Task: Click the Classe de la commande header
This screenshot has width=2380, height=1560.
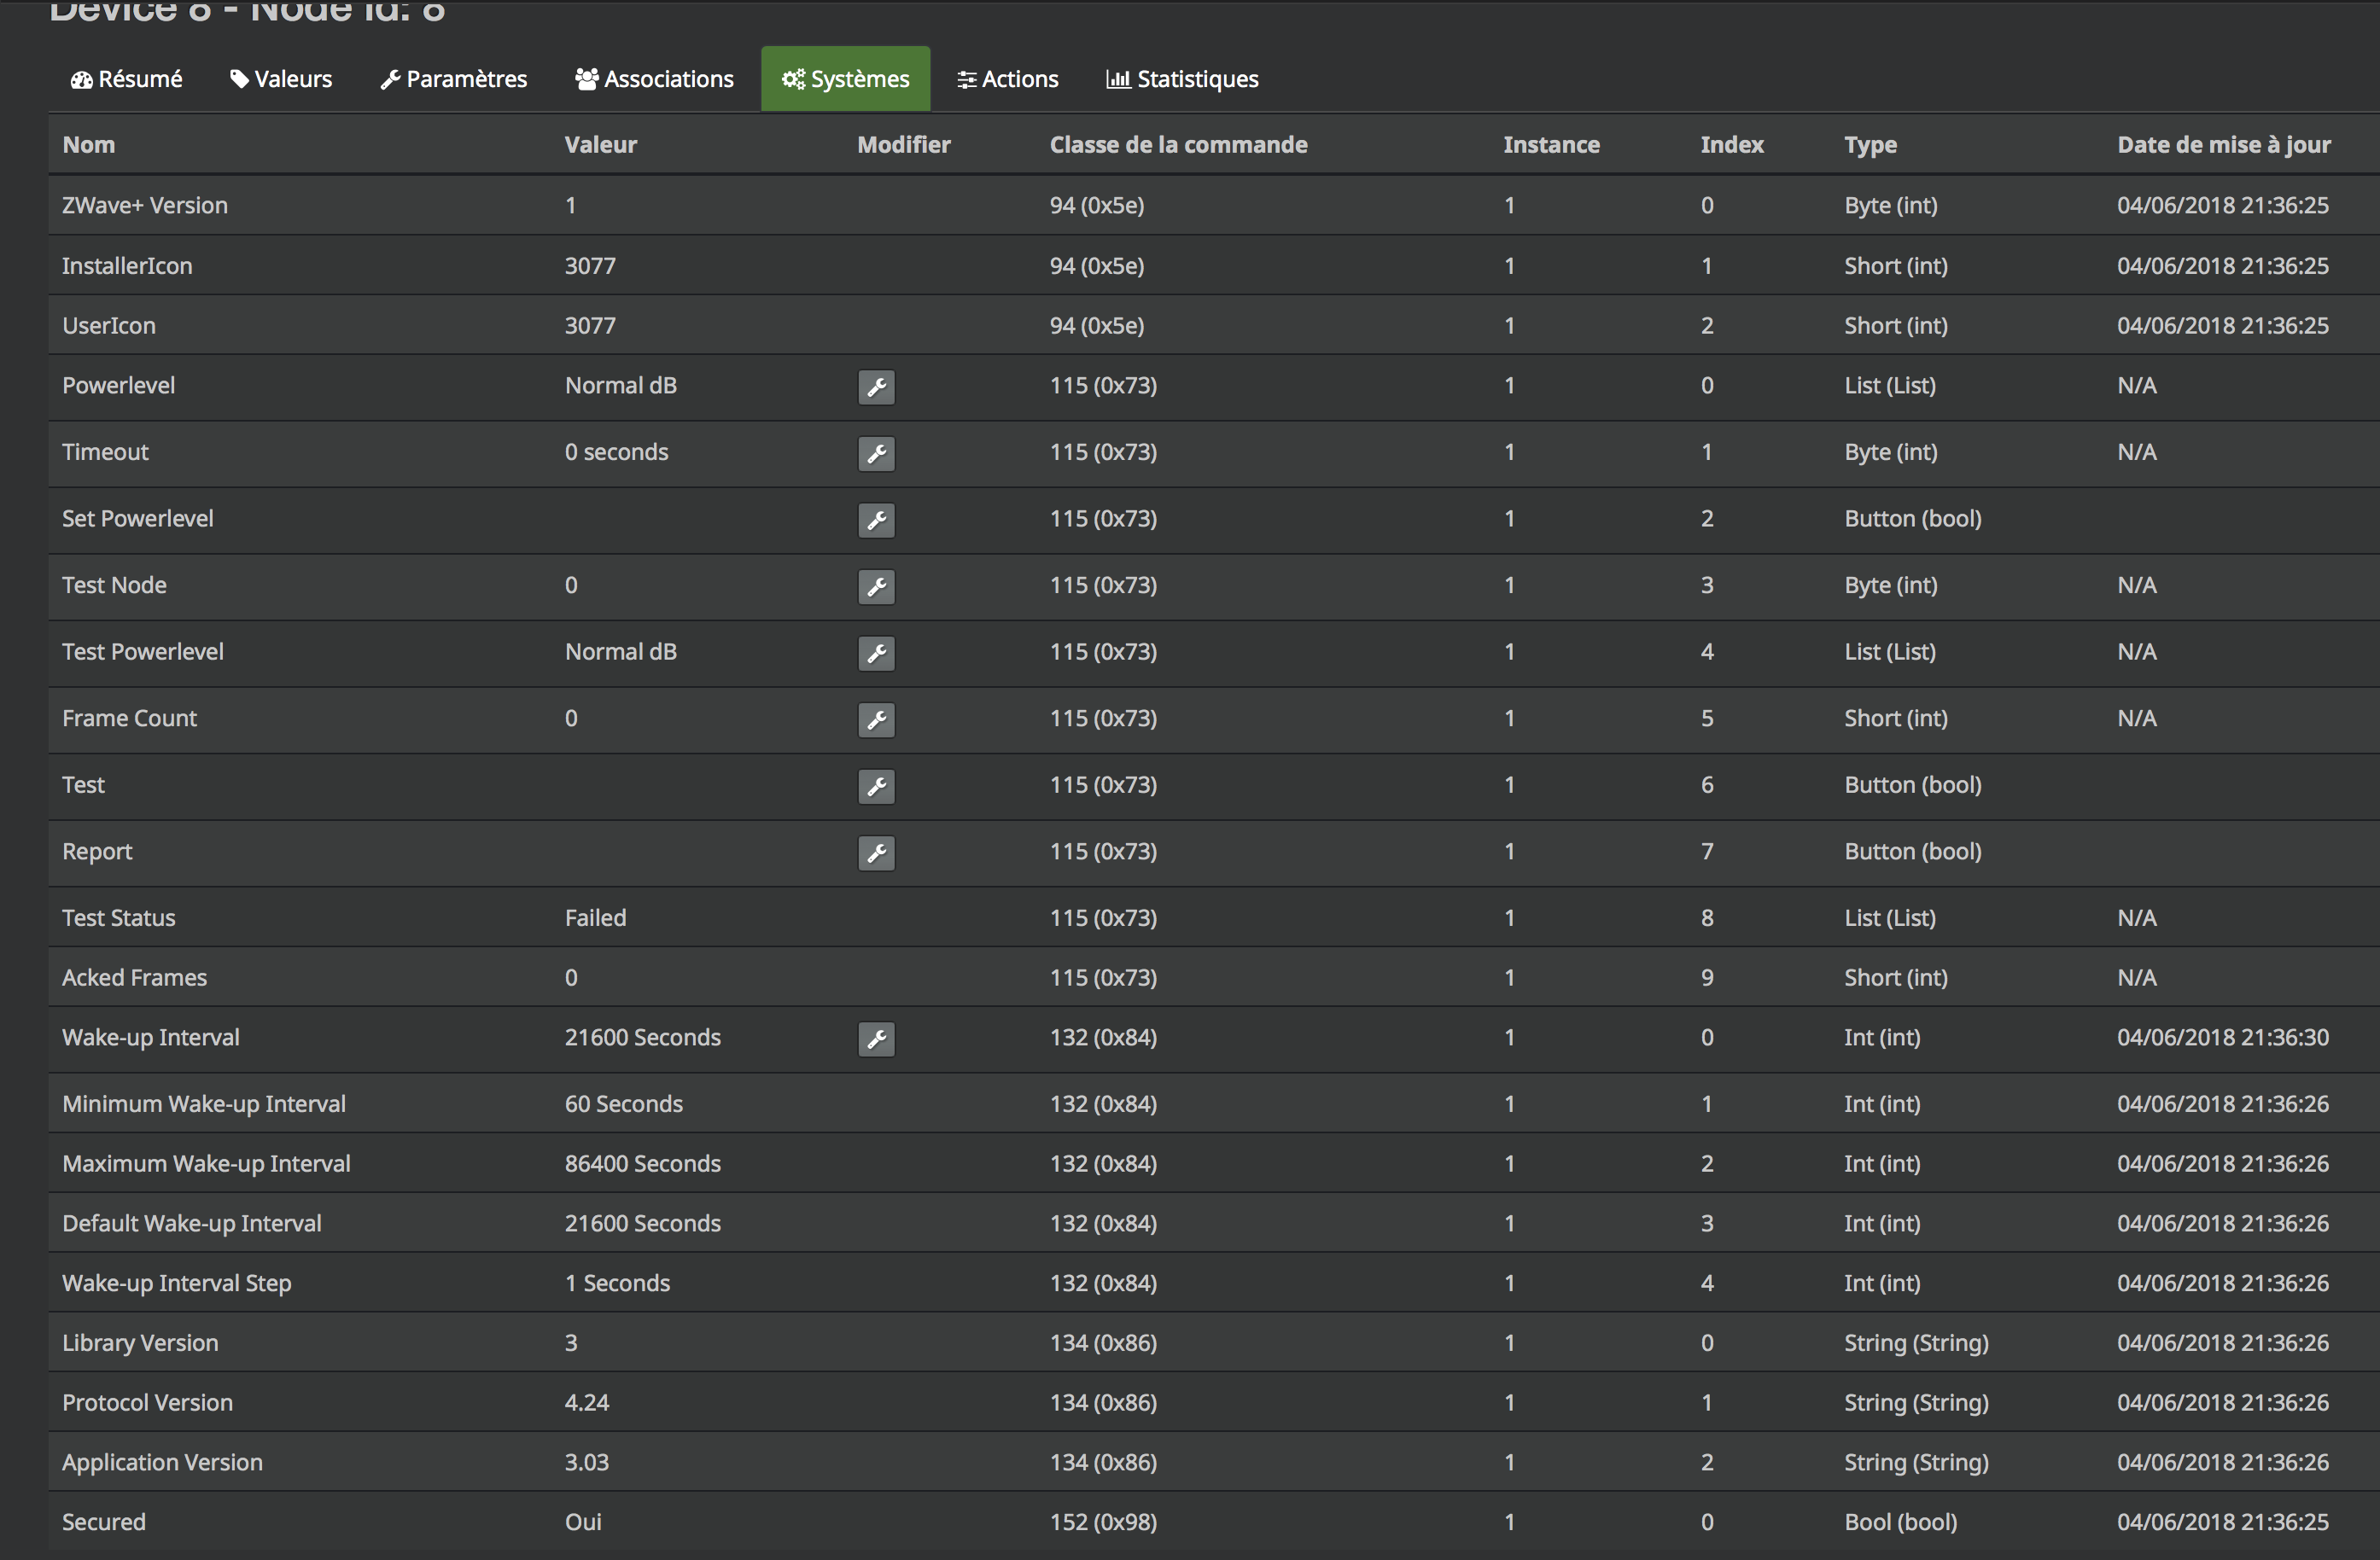Action: (x=1179, y=145)
